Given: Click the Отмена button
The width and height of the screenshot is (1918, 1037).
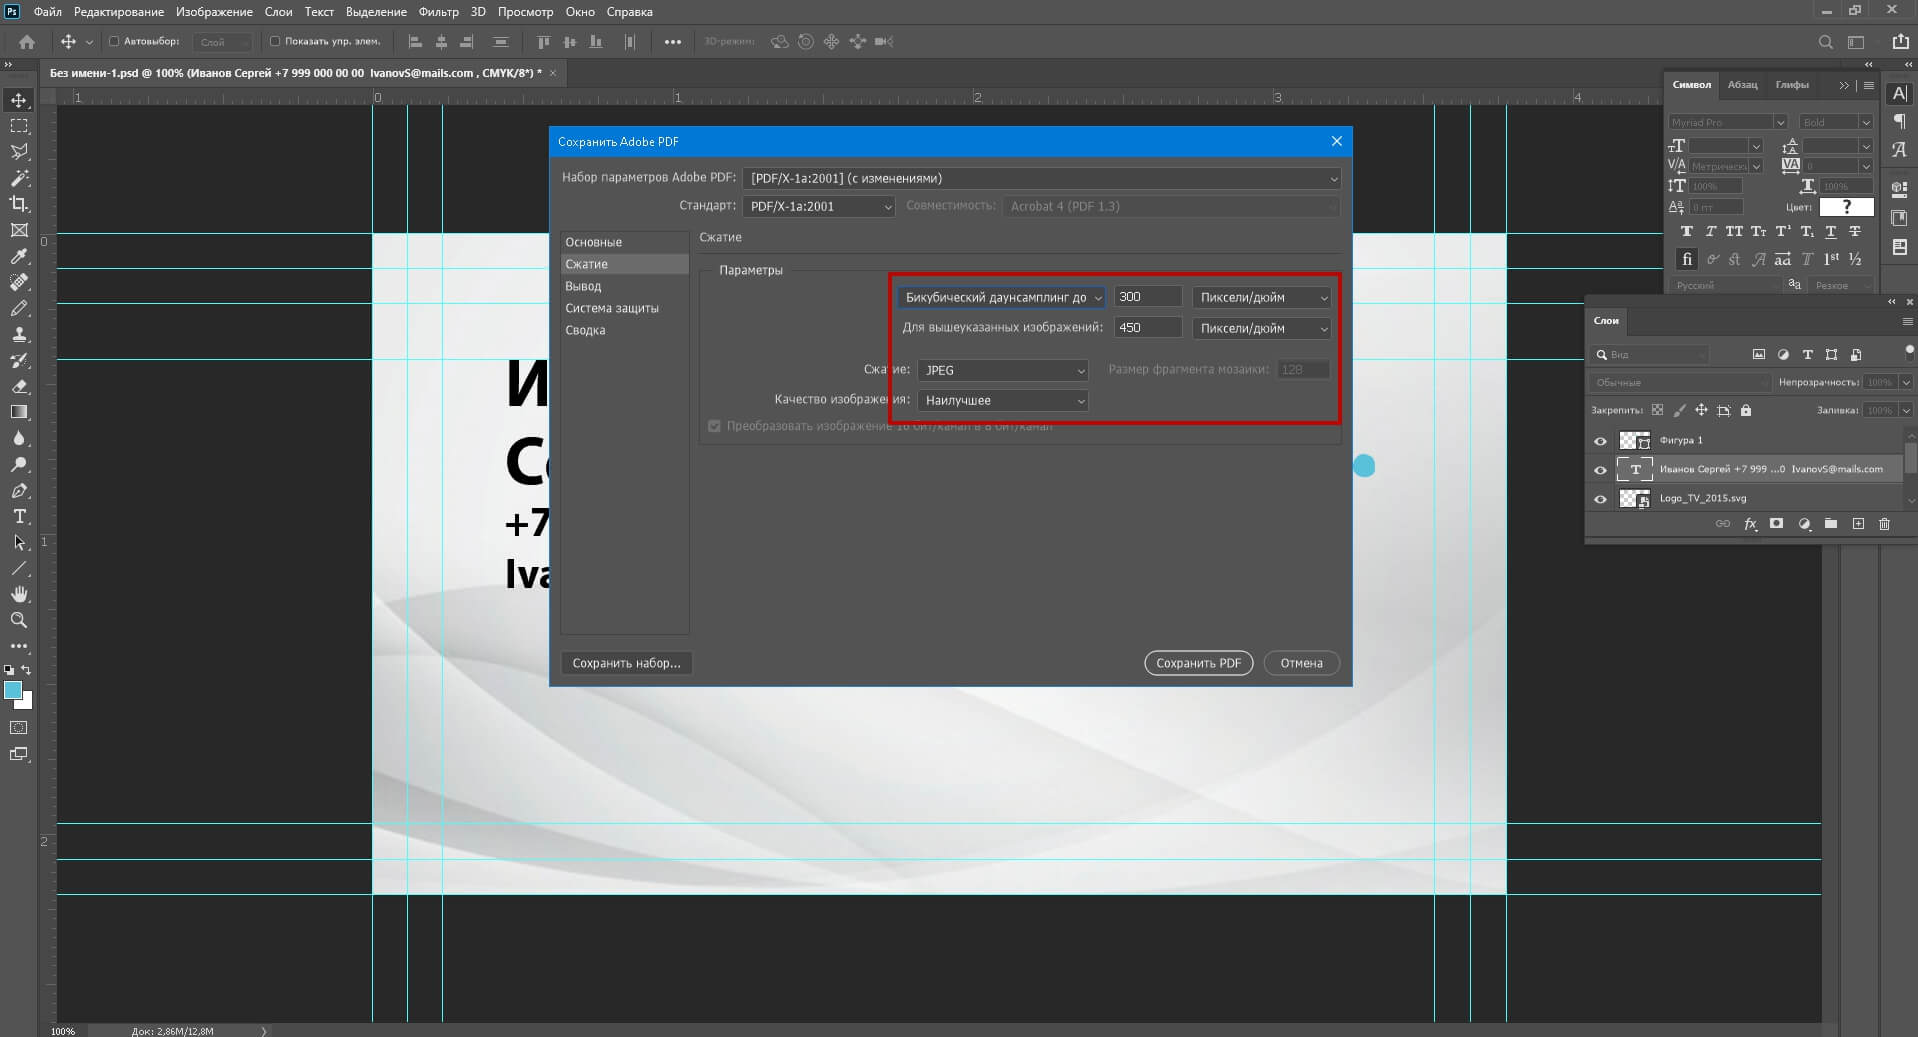Looking at the screenshot, I should click(1301, 663).
